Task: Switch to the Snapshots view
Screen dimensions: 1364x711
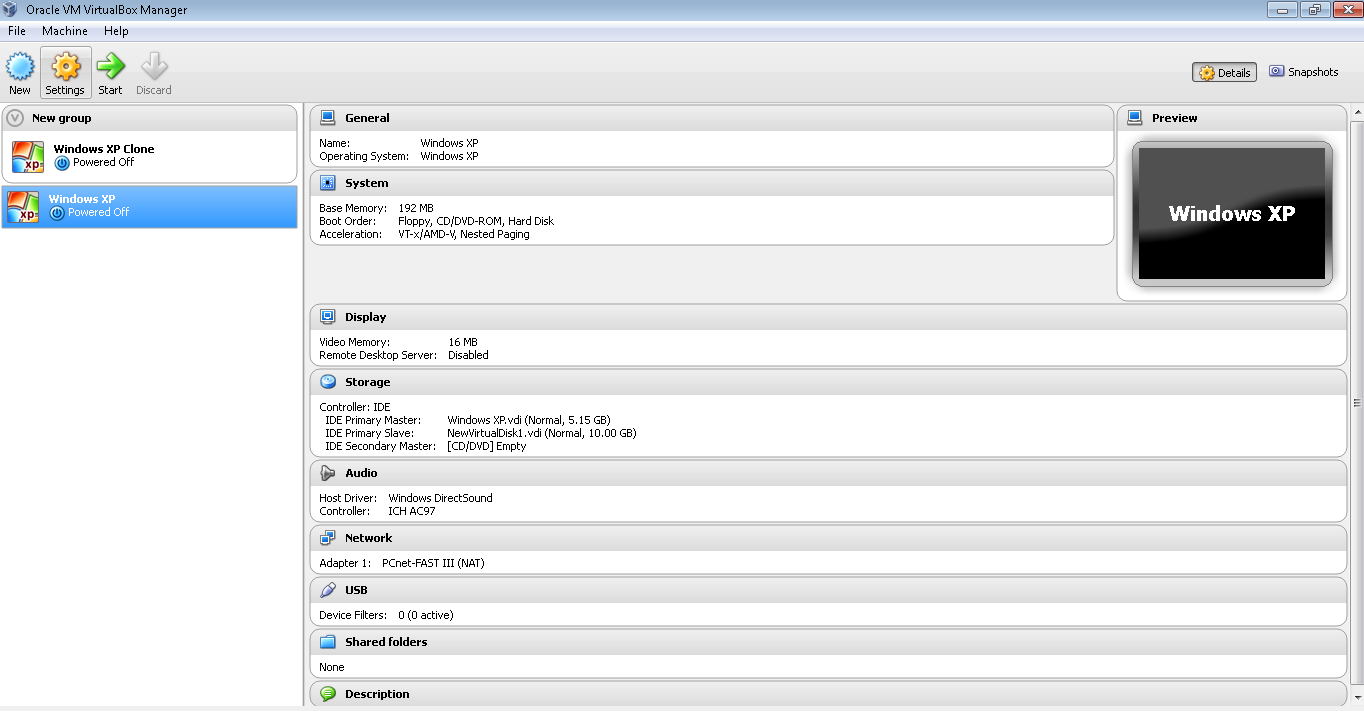Action: click(x=1304, y=72)
